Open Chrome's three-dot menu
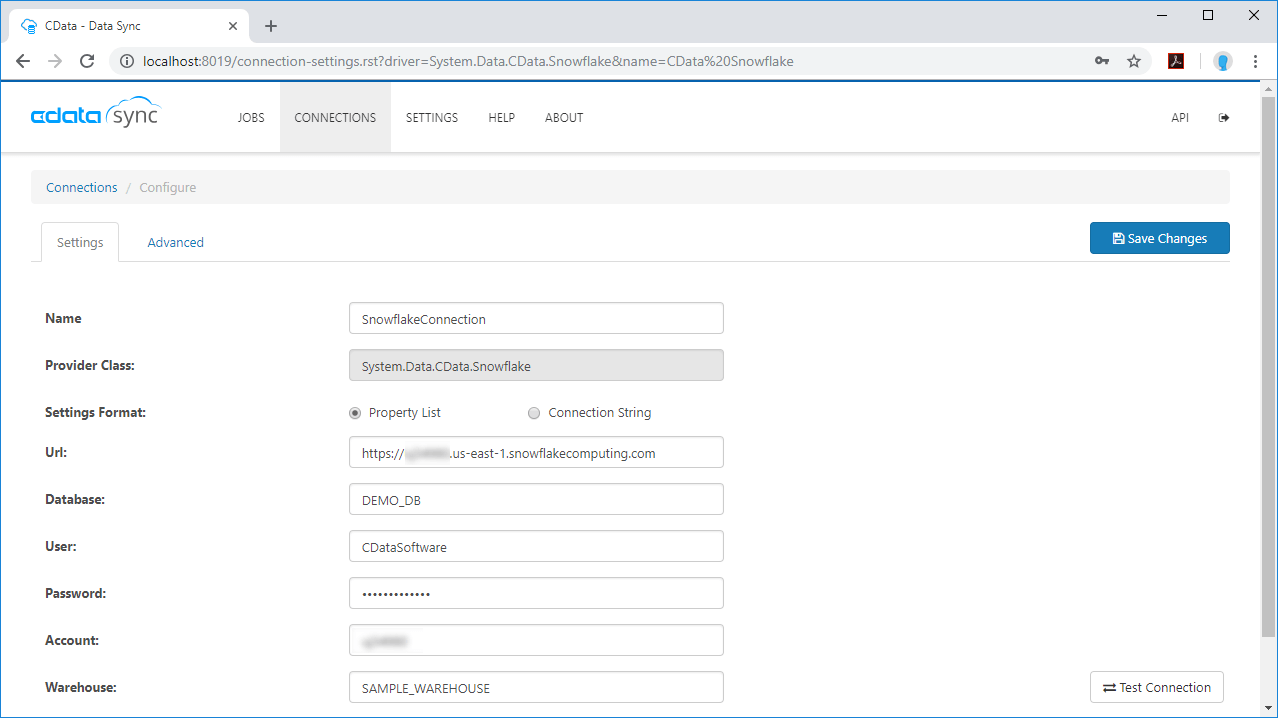Viewport: 1278px width, 718px height. tap(1255, 61)
